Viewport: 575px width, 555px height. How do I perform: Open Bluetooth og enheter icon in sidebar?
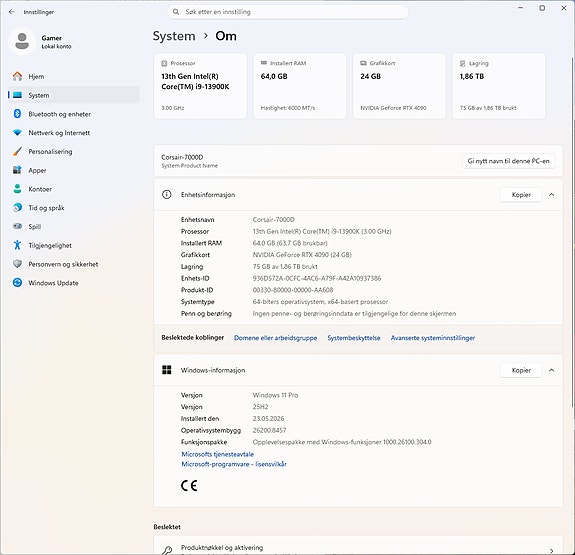pyautogui.click(x=17, y=114)
